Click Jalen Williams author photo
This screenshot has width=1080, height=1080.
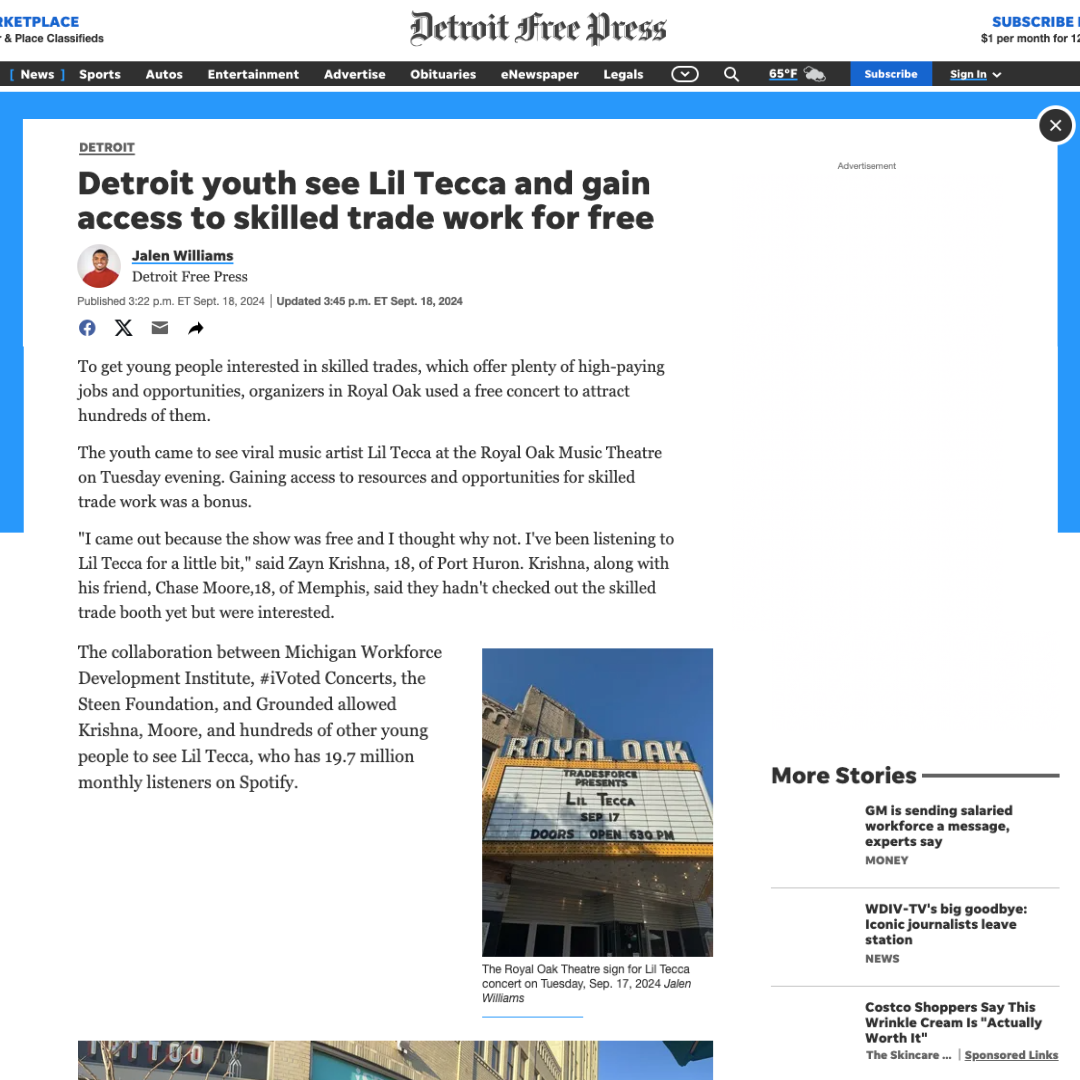click(x=99, y=266)
